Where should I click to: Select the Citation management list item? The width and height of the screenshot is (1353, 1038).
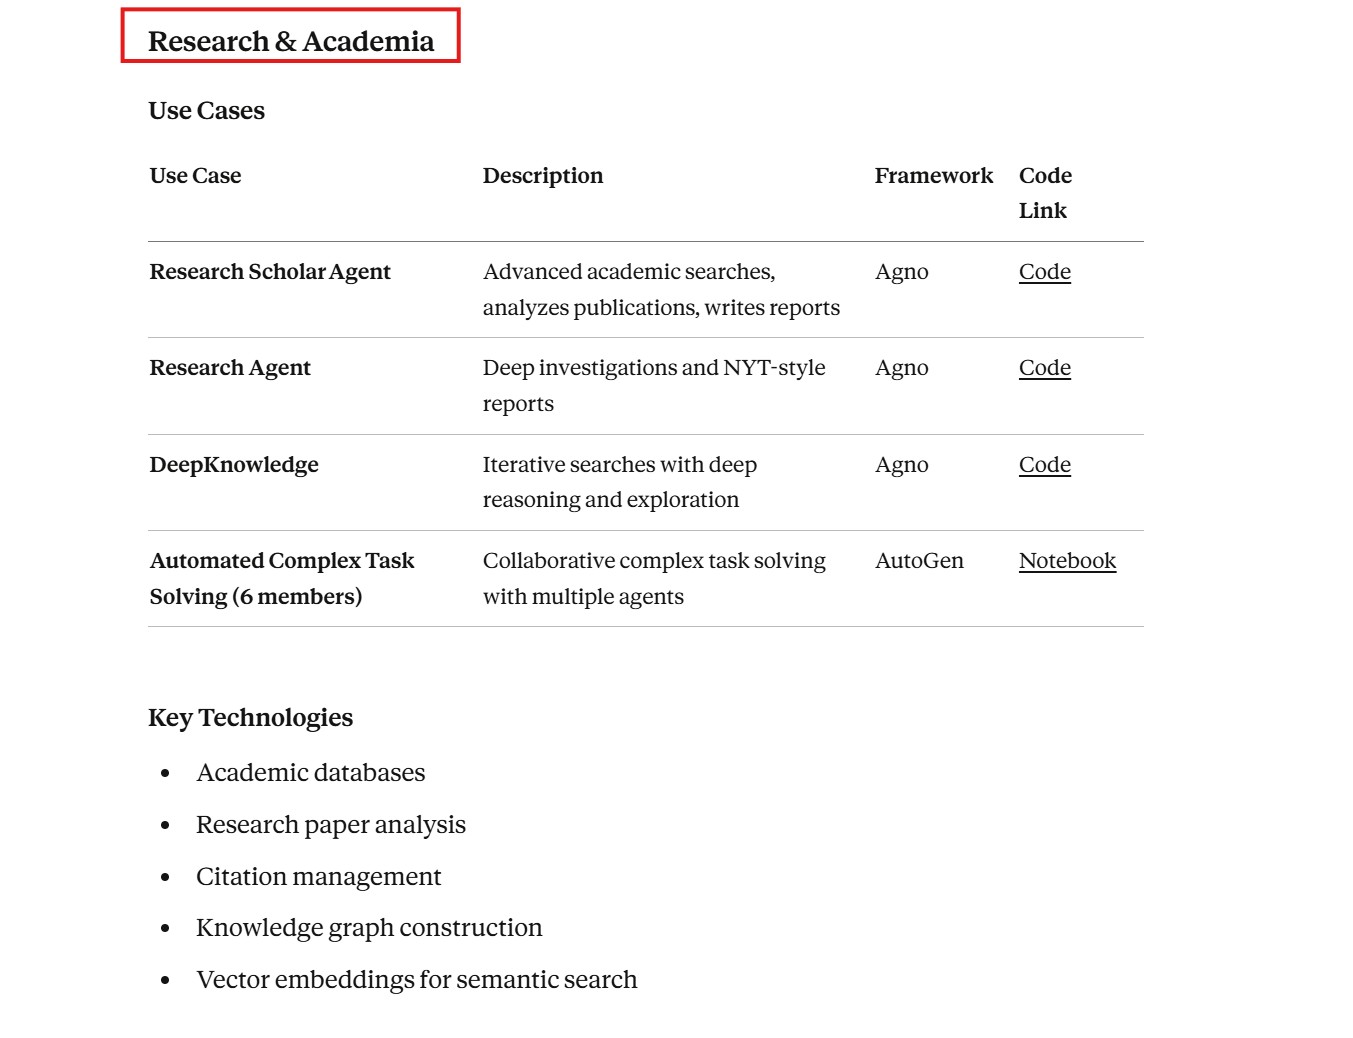coord(318,877)
